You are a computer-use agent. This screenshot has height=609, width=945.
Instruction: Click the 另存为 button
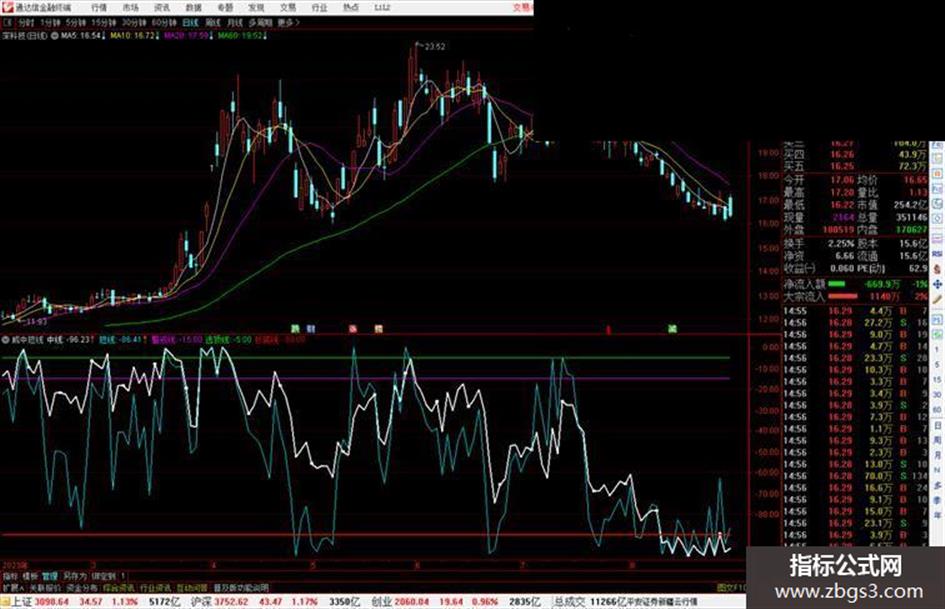click(x=75, y=576)
